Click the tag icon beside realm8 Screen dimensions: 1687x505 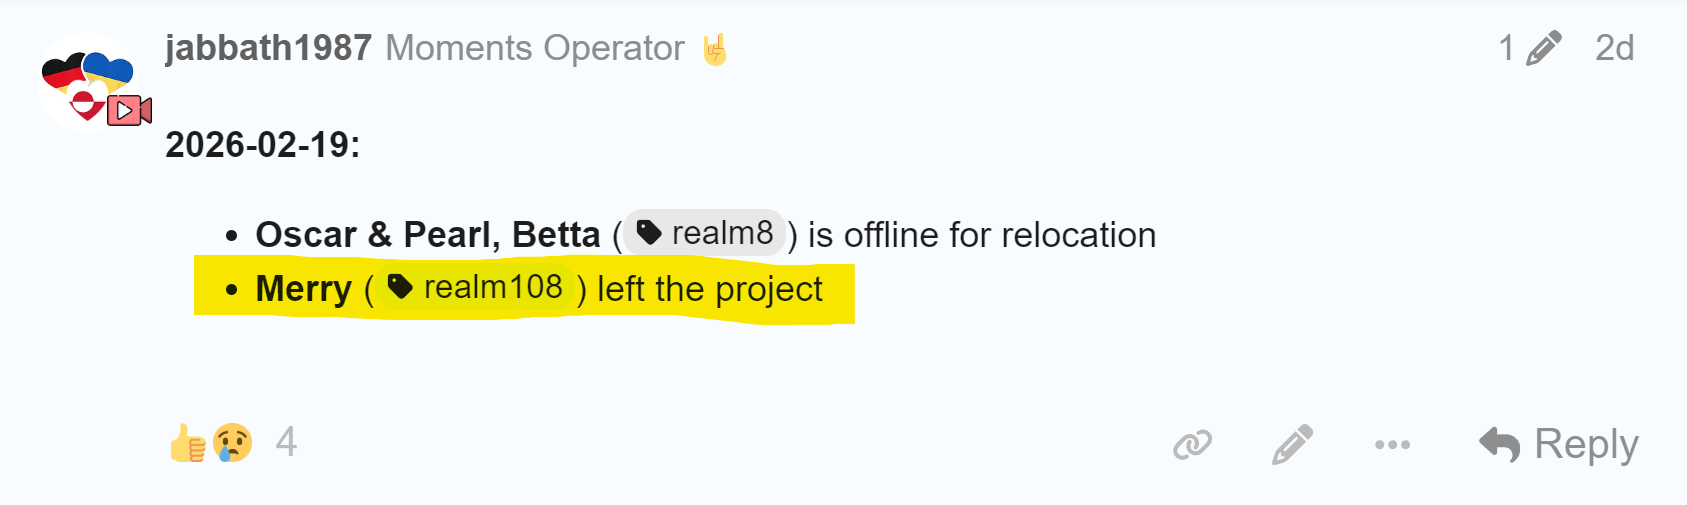(x=649, y=233)
